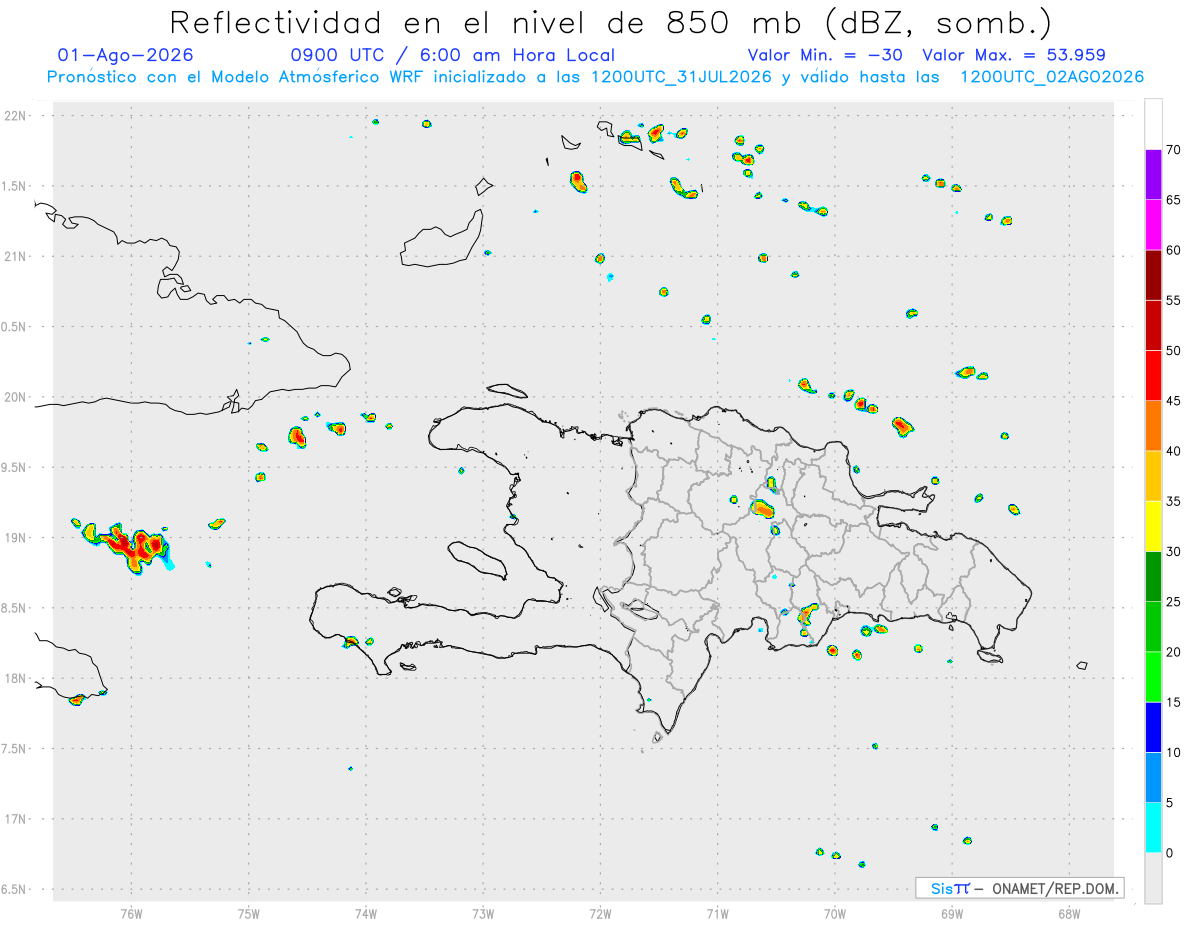Click the latitude label '19N'
The height and width of the screenshot is (927, 1200).
click(15, 538)
